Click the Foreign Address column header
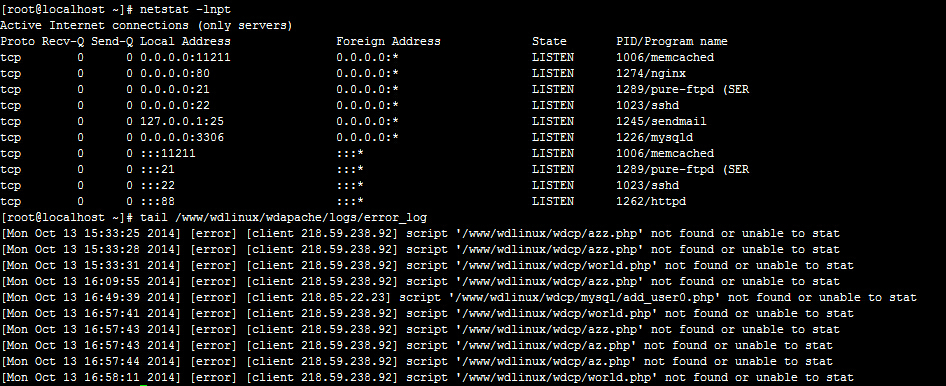Image resolution: width=946 pixels, height=386 pixels. click(x=389, y=42)
